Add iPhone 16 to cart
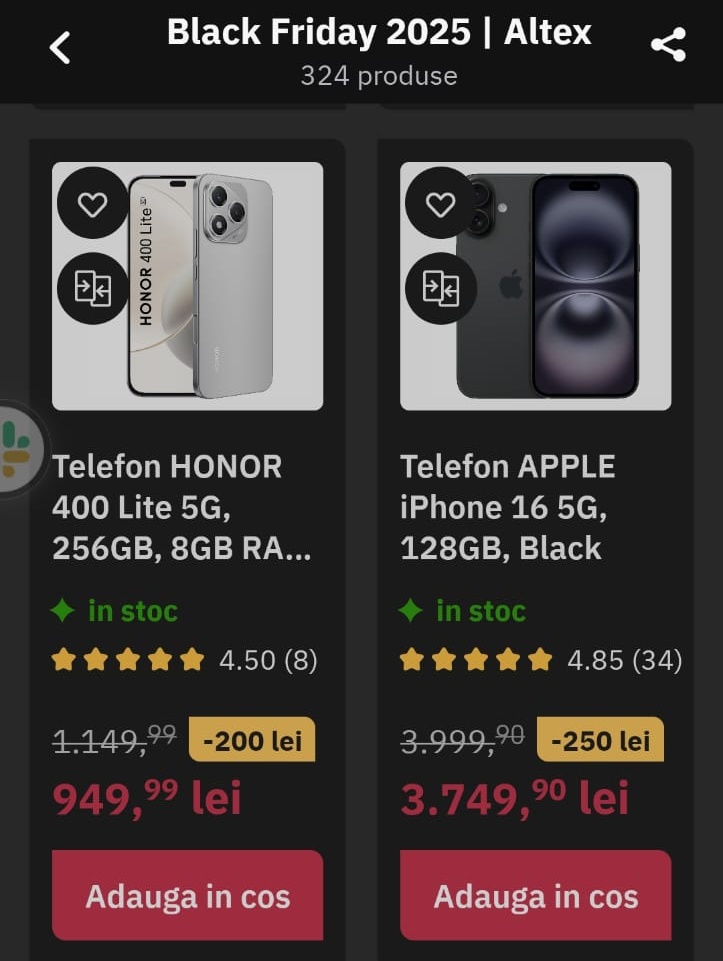Screen dimensions: 723x961 tap(535, 896)
